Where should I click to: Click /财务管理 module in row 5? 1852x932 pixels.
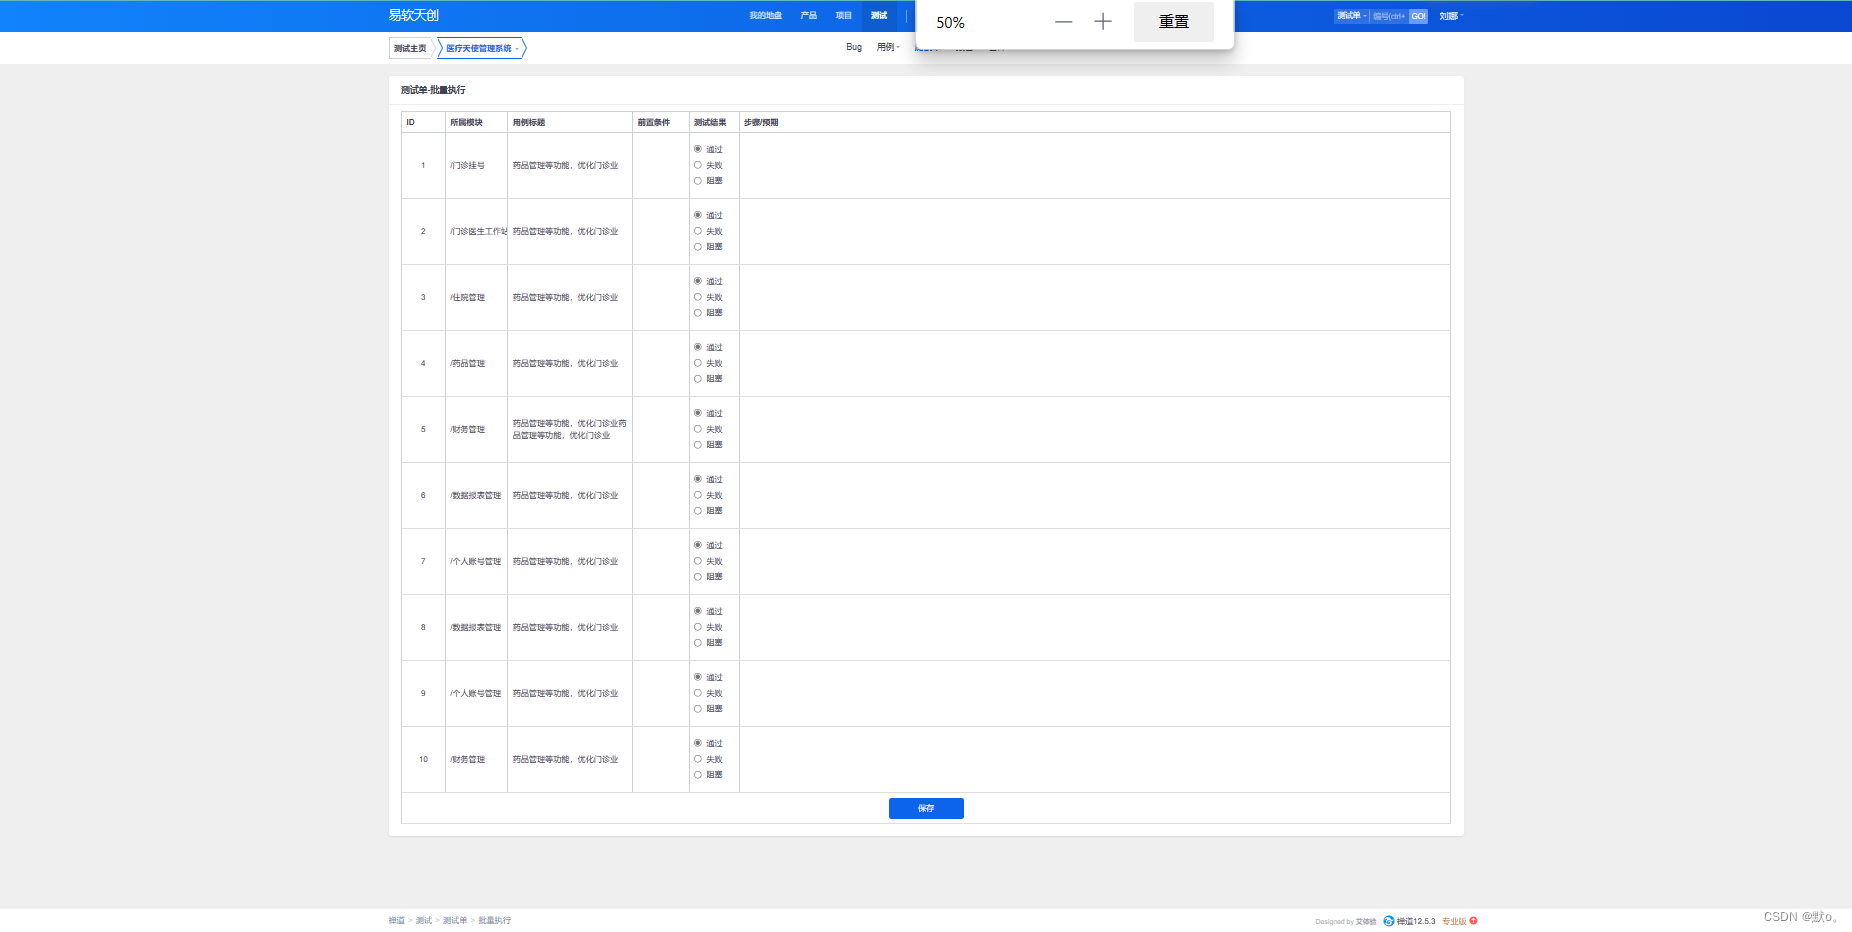click(x=467, y=429)
